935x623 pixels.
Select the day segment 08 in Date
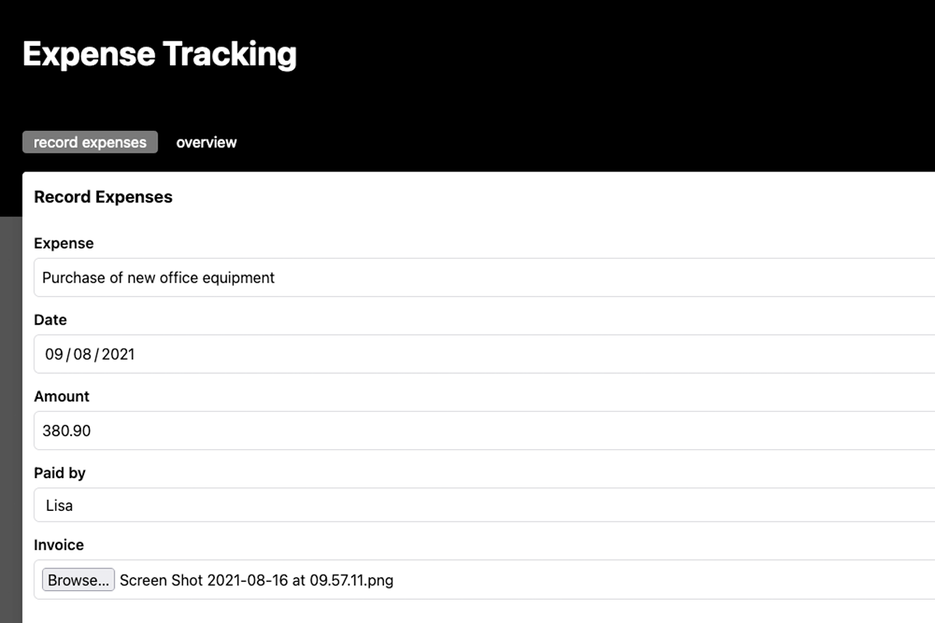[x=78, y=354]
